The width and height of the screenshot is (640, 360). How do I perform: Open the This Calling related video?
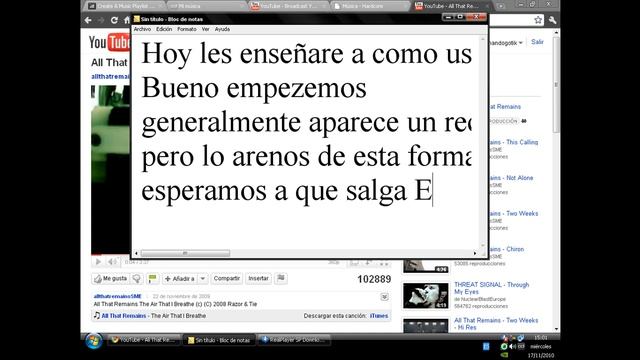(515, 142)
